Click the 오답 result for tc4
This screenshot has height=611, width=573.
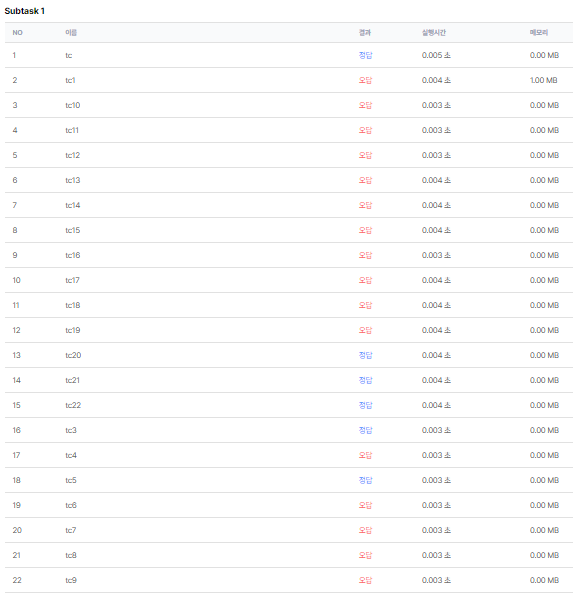[x=365, y=455]
